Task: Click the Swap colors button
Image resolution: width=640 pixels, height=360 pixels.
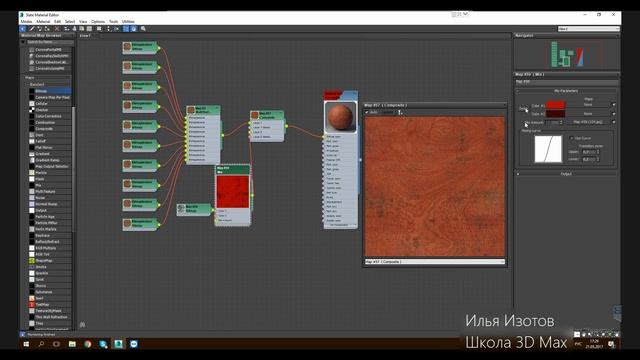Action: [523, 109]
